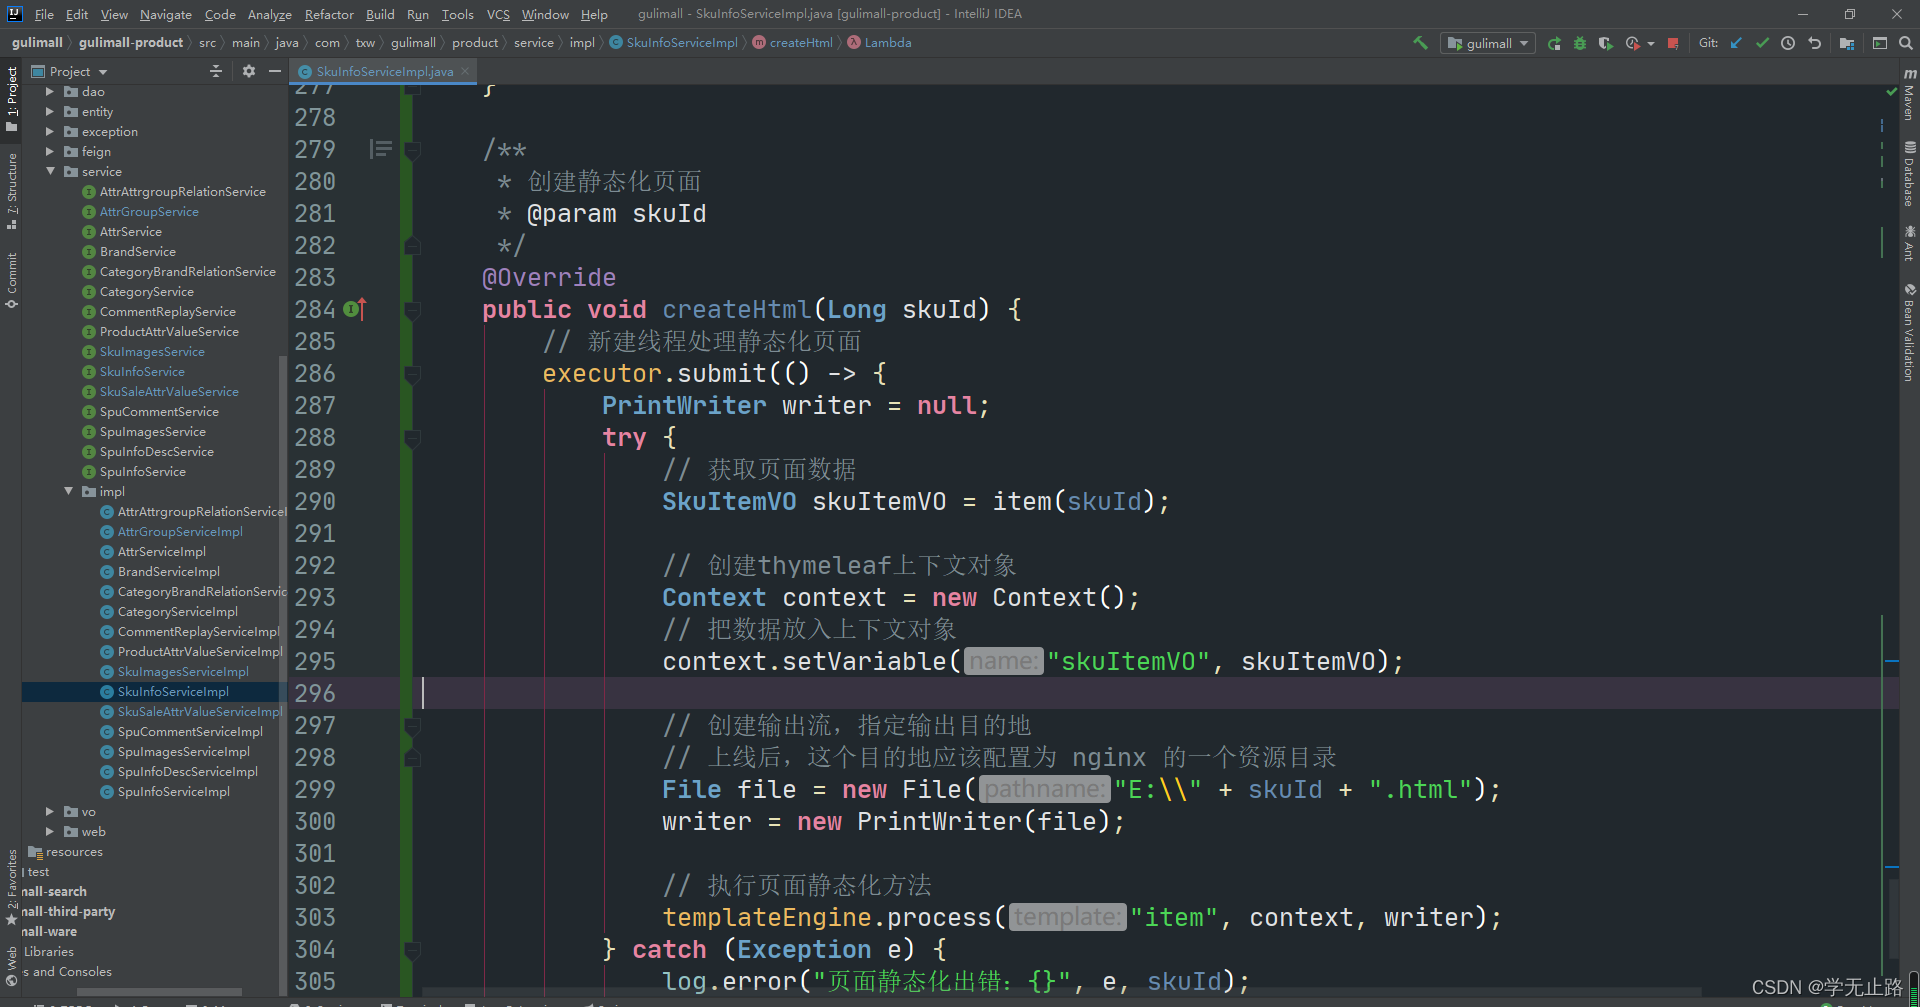
Task: Expand the feign folder
Action: point(50,151)
